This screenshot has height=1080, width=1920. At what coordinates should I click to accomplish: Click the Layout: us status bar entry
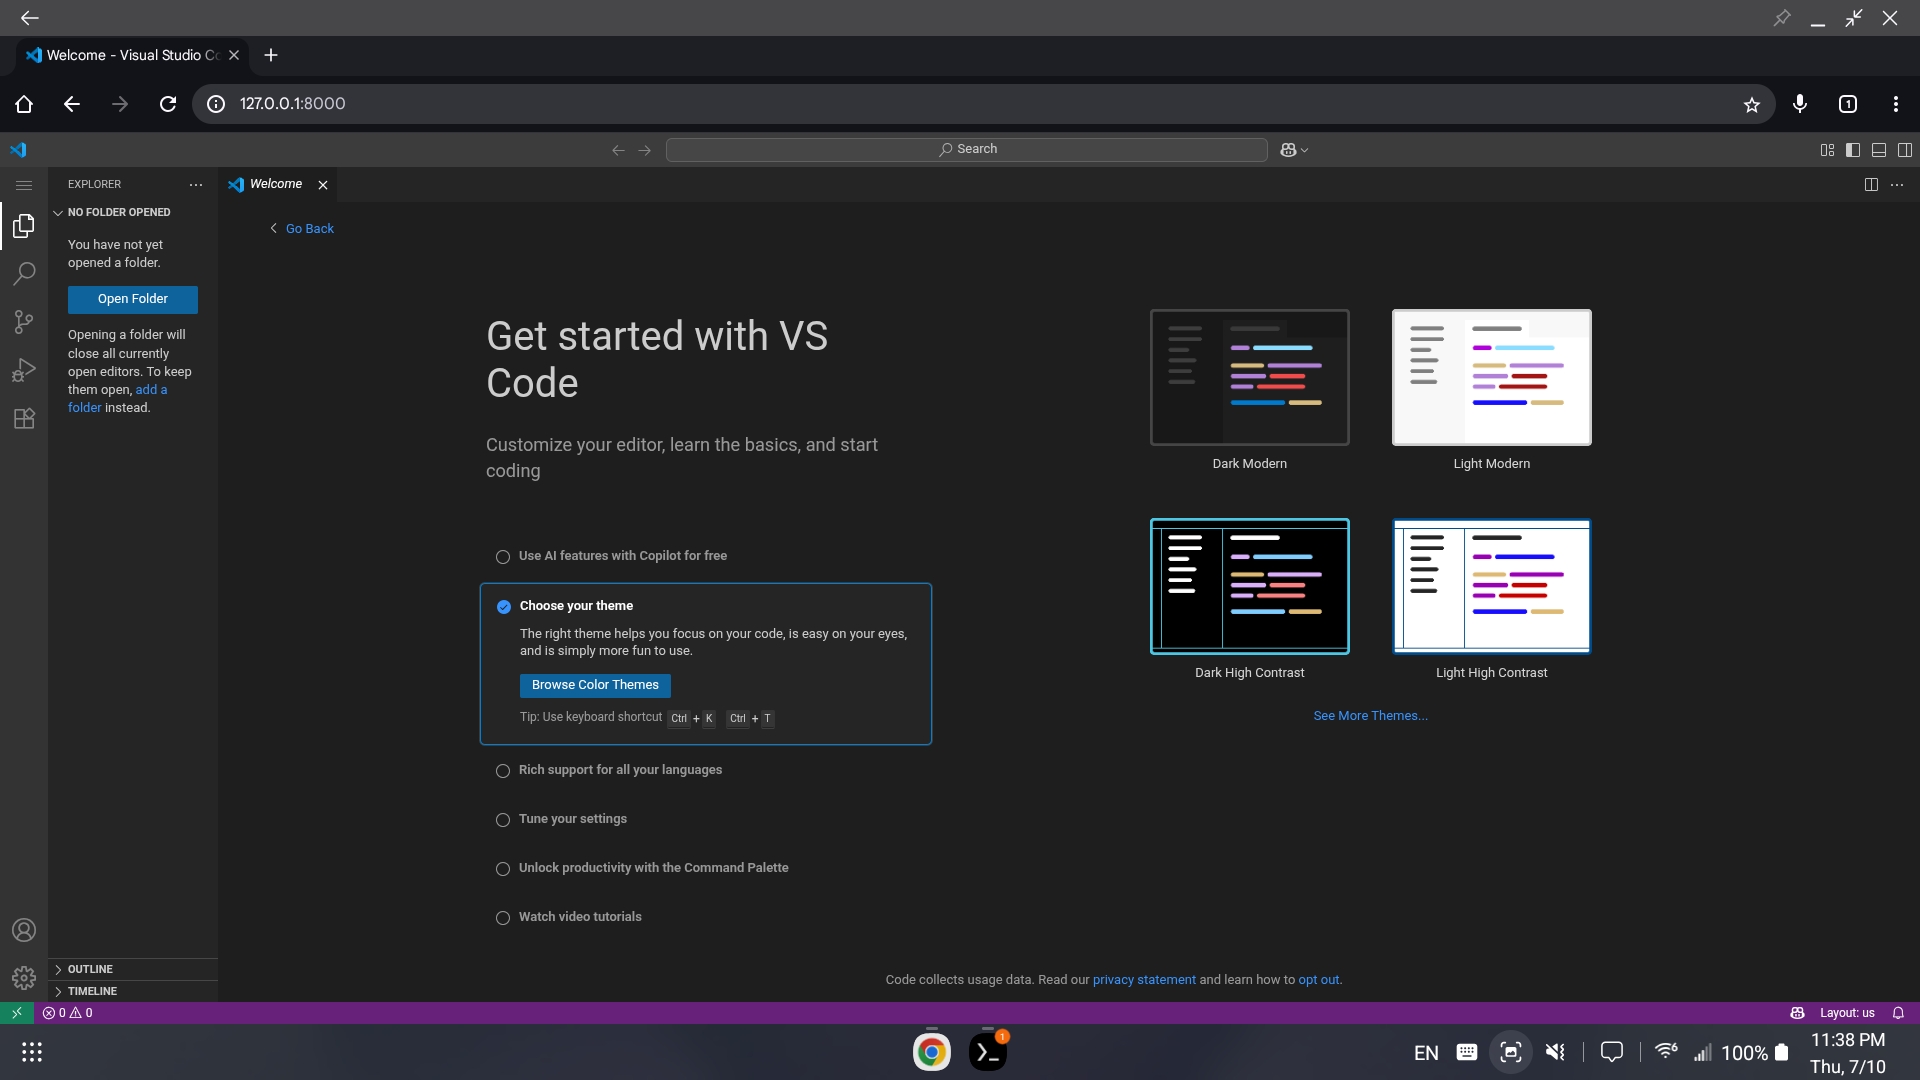pos(1847,1012)
